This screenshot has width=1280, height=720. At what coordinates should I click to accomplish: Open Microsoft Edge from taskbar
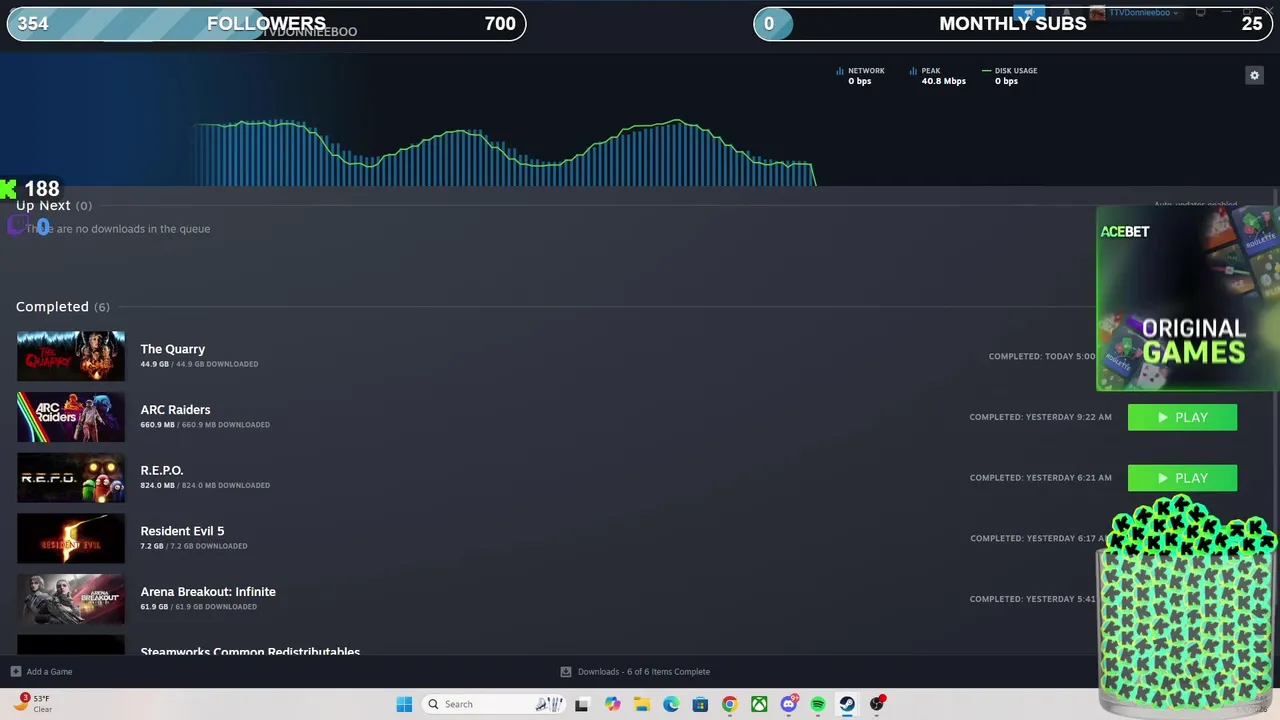point(671,704)
